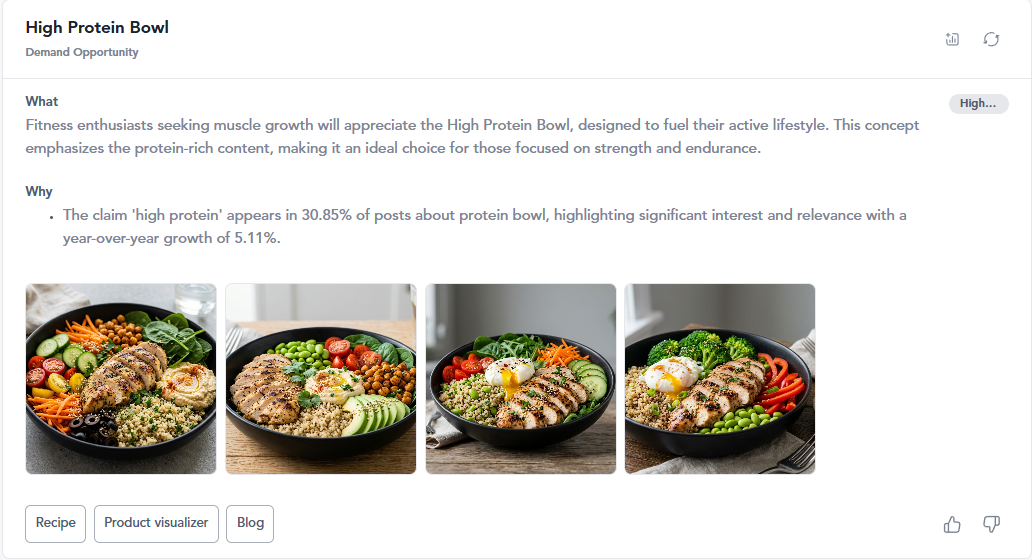Open bowl image with sliced avocado
The height and width of the screenshot is (560, 1032).
pos(321,378)
